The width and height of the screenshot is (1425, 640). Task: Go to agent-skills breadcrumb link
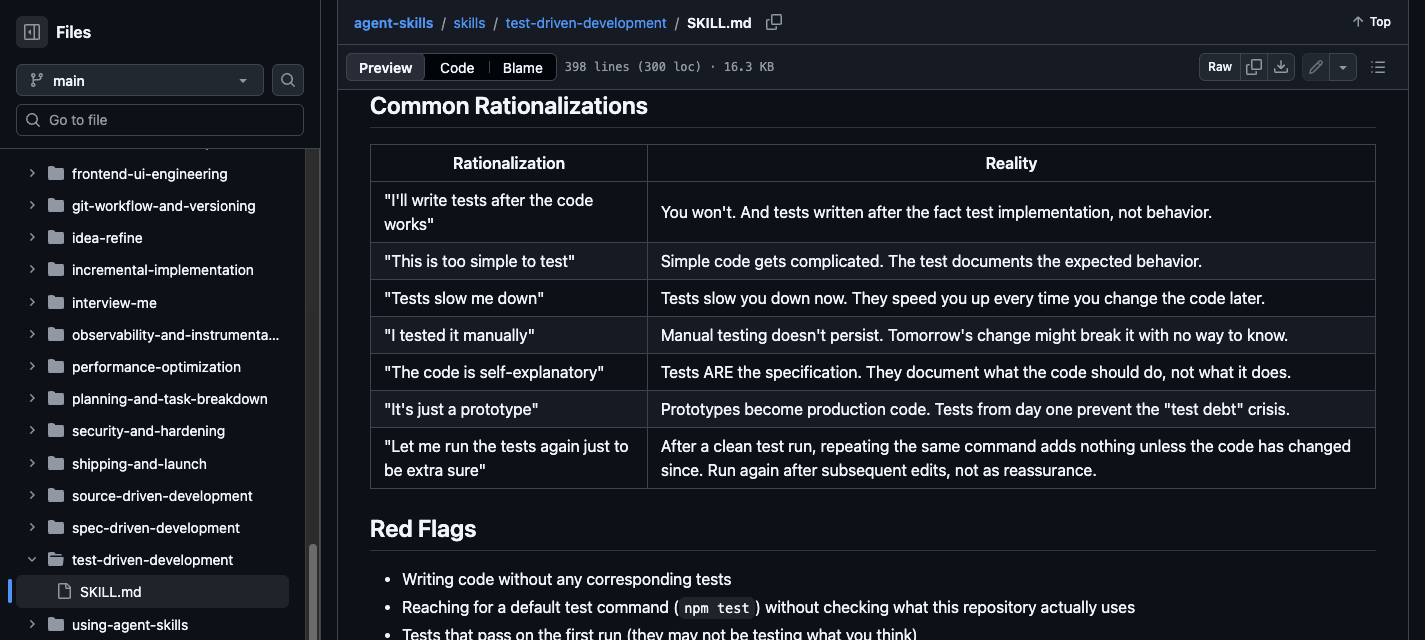click(393, 23)
